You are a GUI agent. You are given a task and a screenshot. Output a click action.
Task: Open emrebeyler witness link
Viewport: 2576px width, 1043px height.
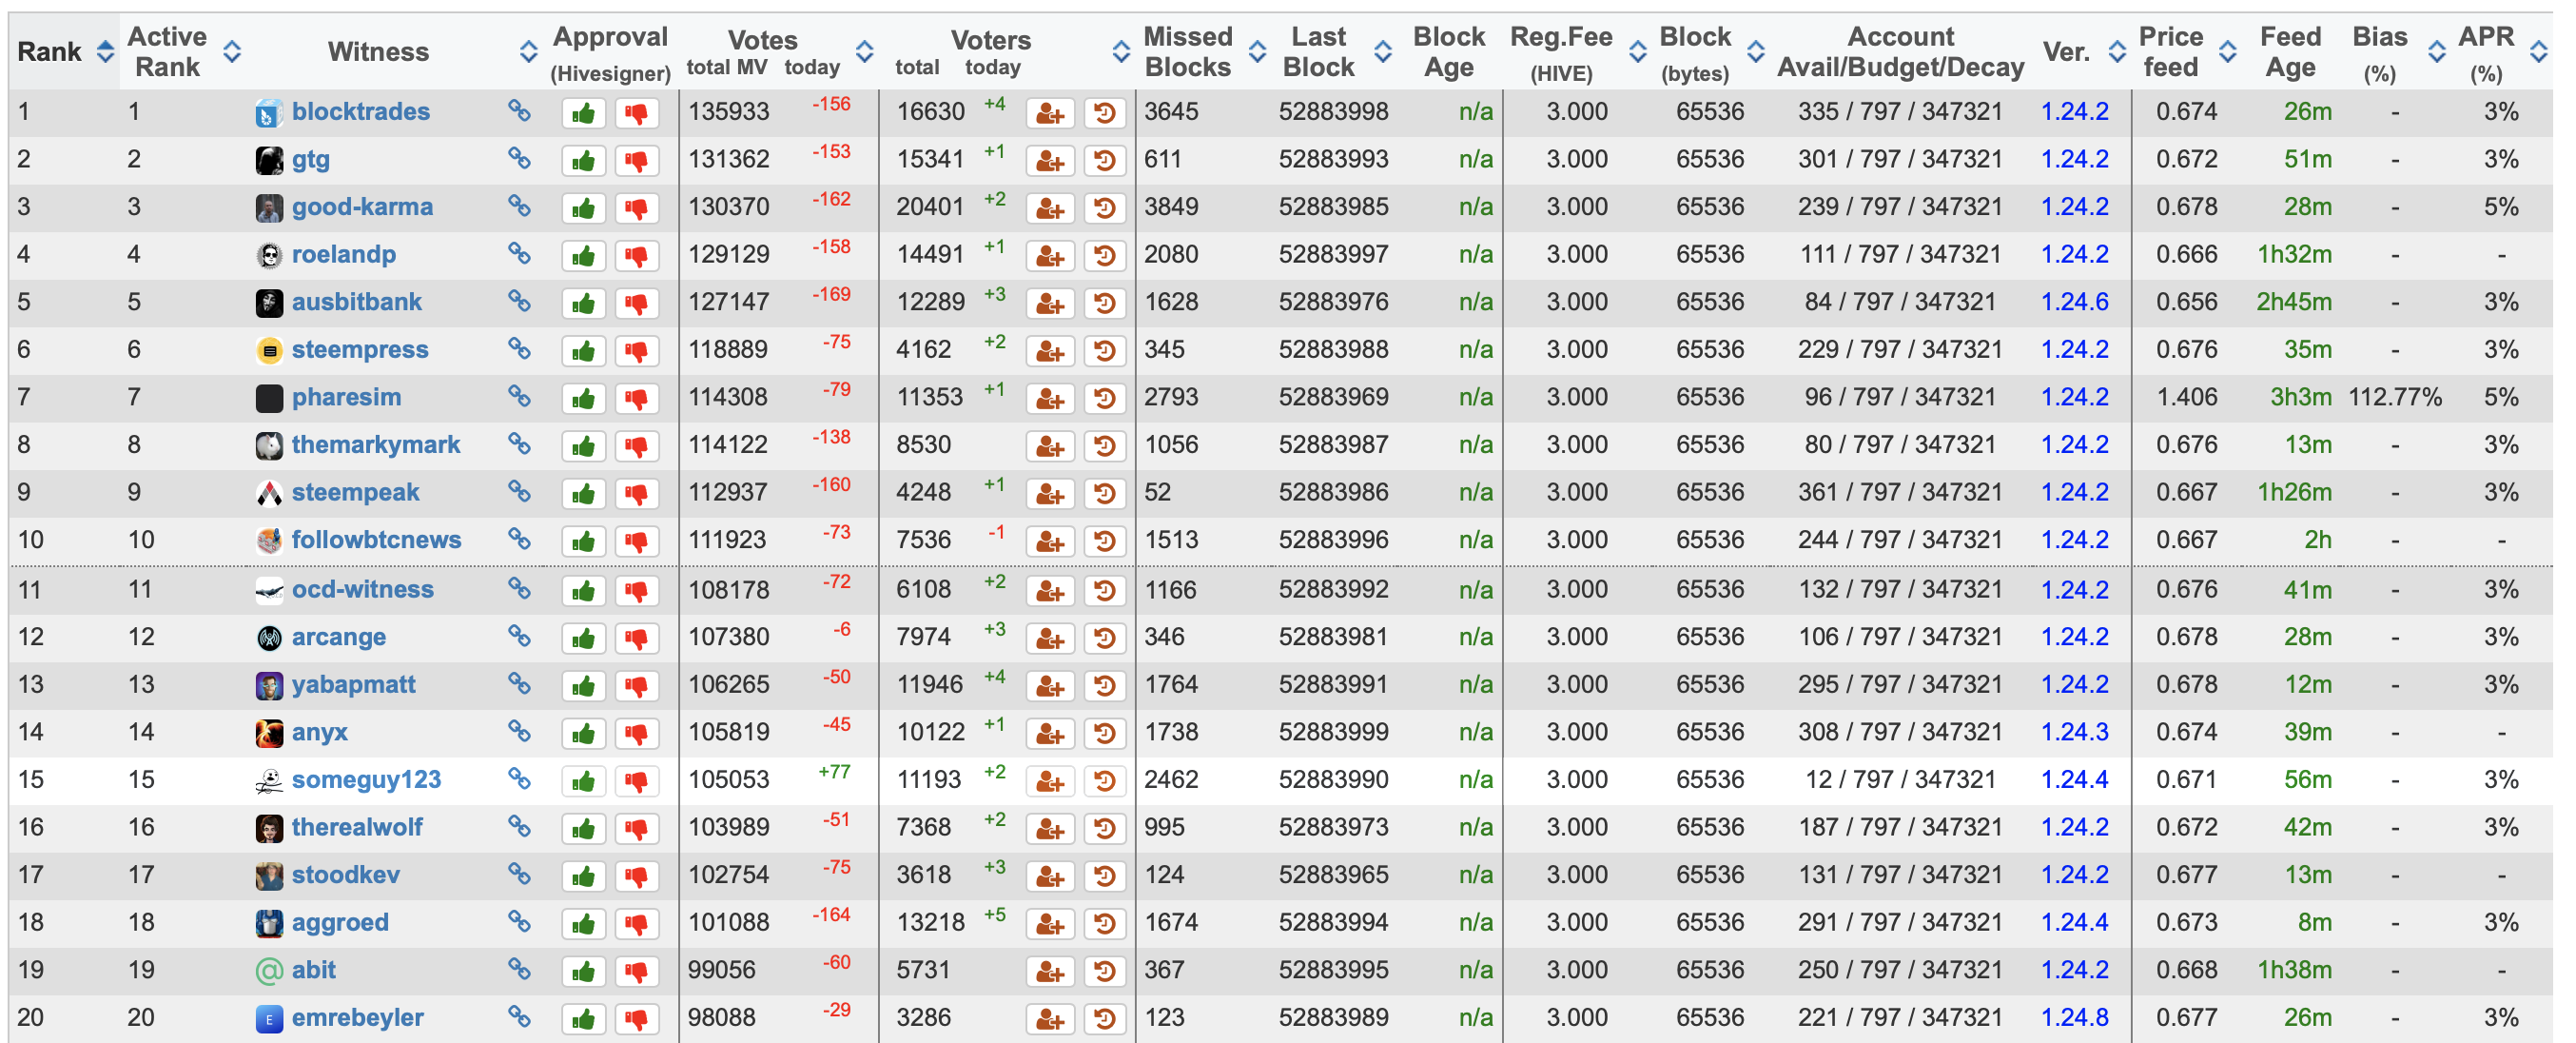(x=358, y=1018)
